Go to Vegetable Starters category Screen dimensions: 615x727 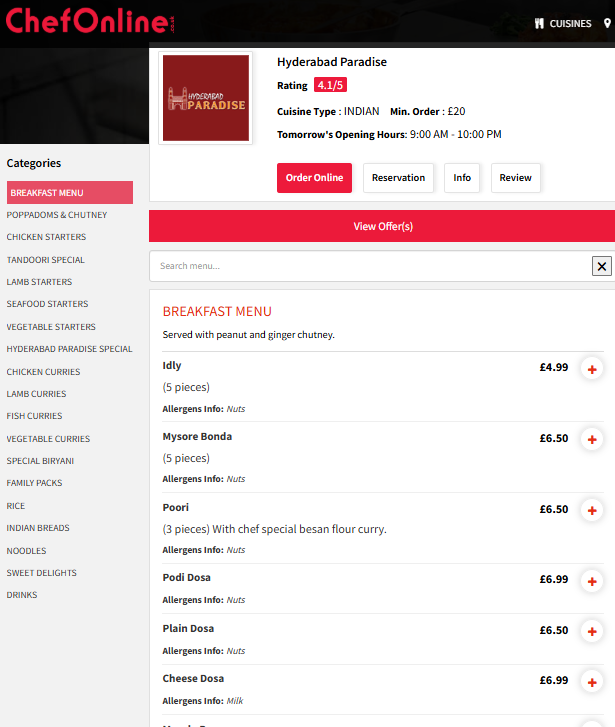tap(51, 327)
